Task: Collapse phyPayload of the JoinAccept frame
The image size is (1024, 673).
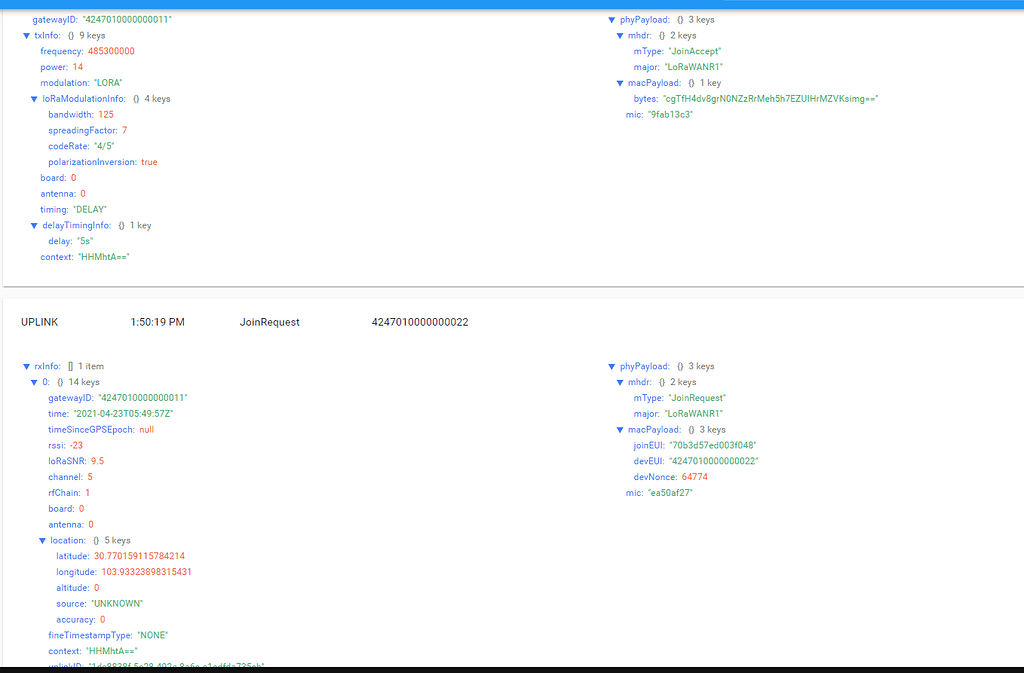Action: coord(612,20)
